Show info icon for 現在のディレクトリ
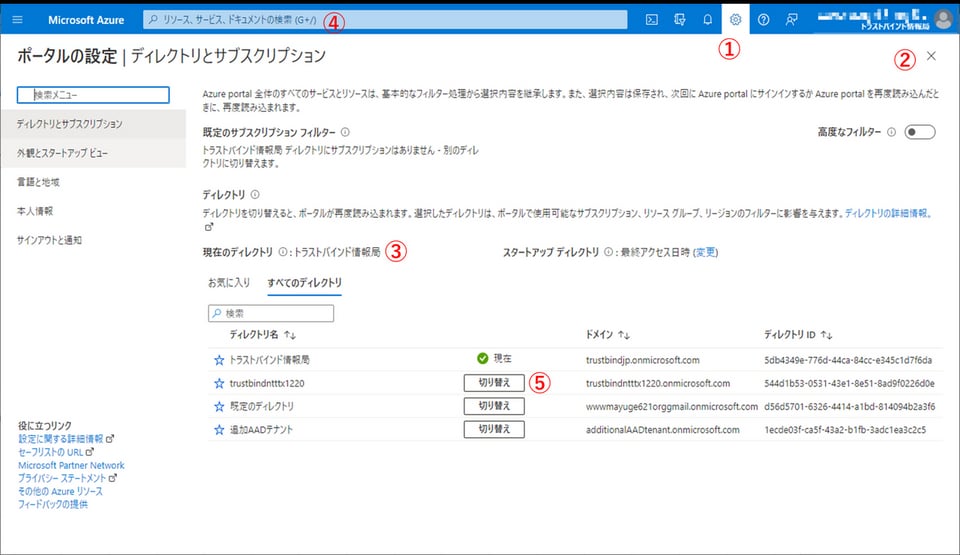This screenshot has height=555, width=960. [x=282, y=251]
